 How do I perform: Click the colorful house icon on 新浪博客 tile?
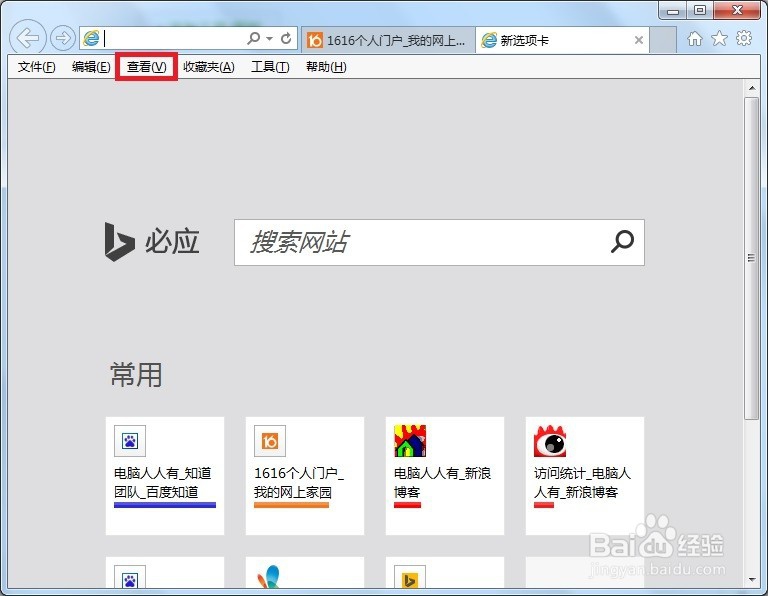click(x=410, y=441)
